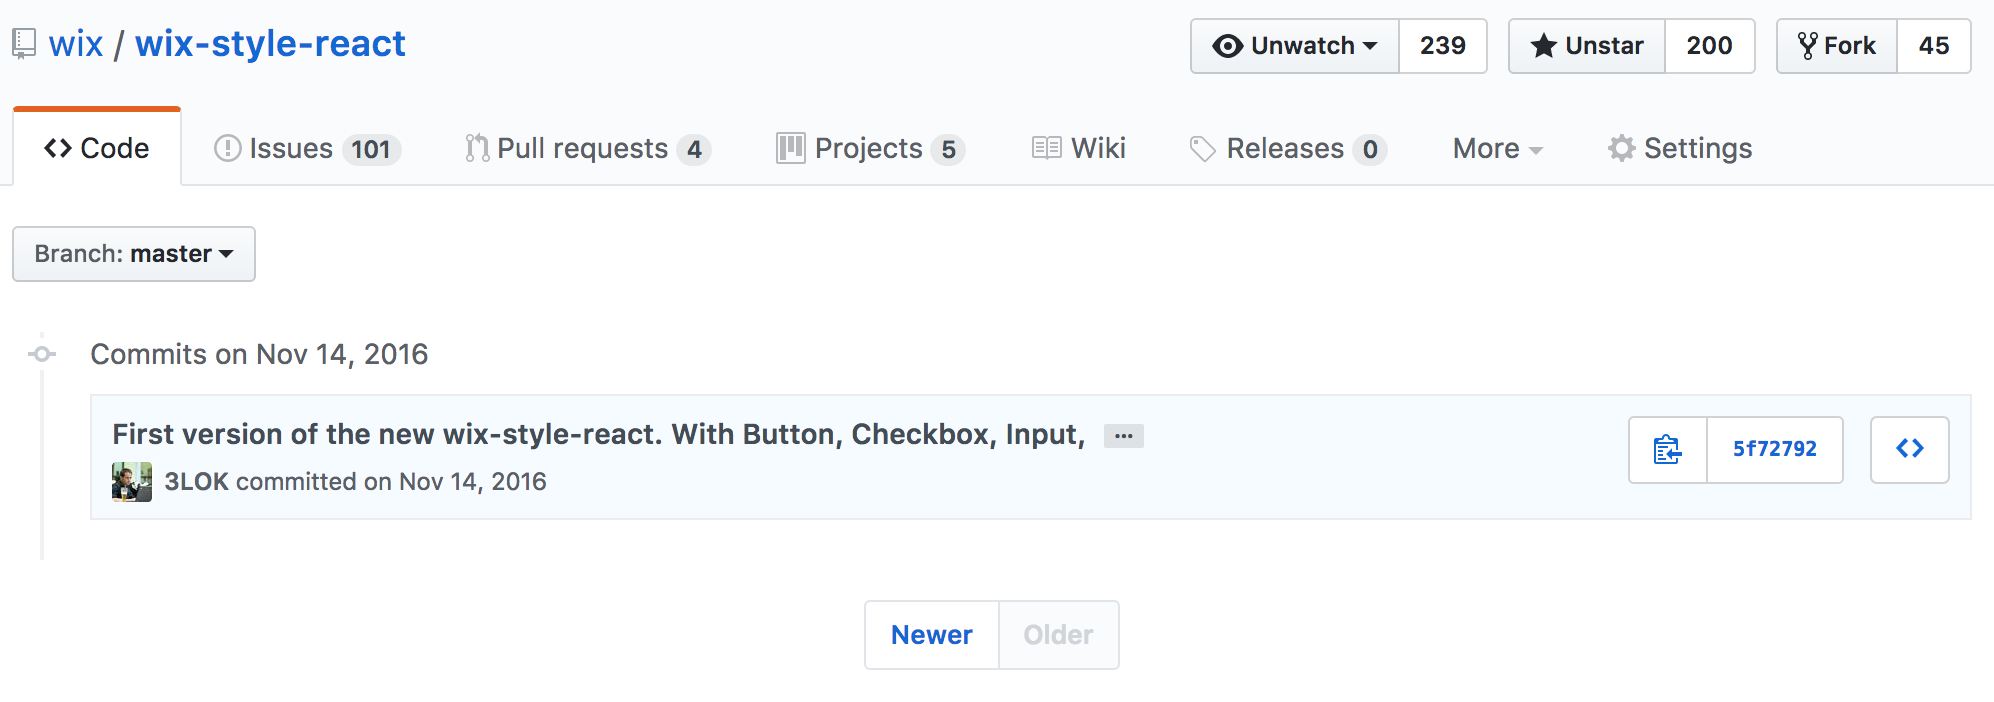Click the 'Commits on Nov 14, 2016' heading
The height and width of the screenshot is (702, 1994).
tap(259, 354)
